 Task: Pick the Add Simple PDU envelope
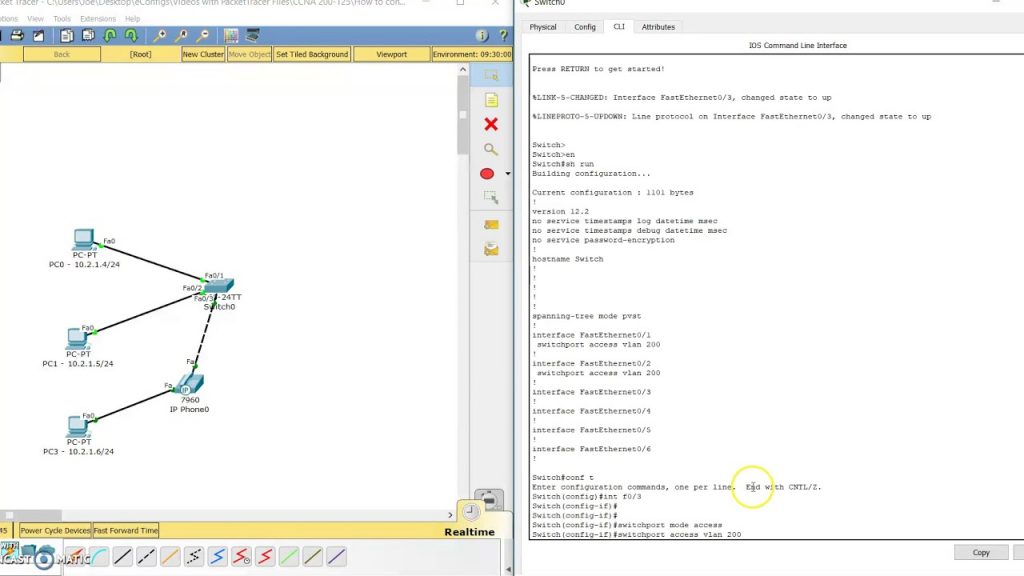click(x=490, y=225)
